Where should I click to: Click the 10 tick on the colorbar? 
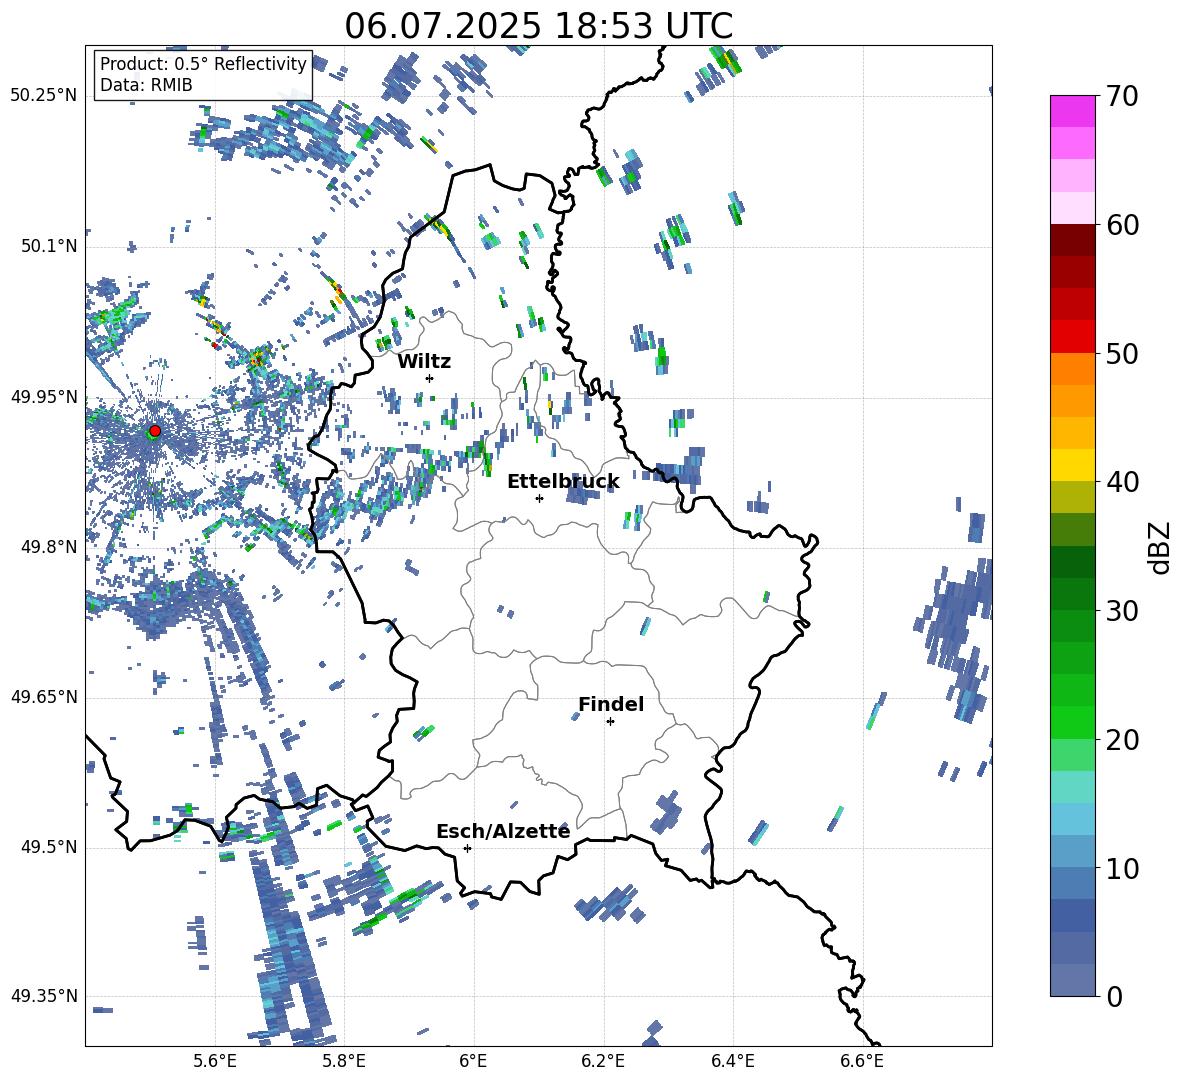pos(1122,868)
